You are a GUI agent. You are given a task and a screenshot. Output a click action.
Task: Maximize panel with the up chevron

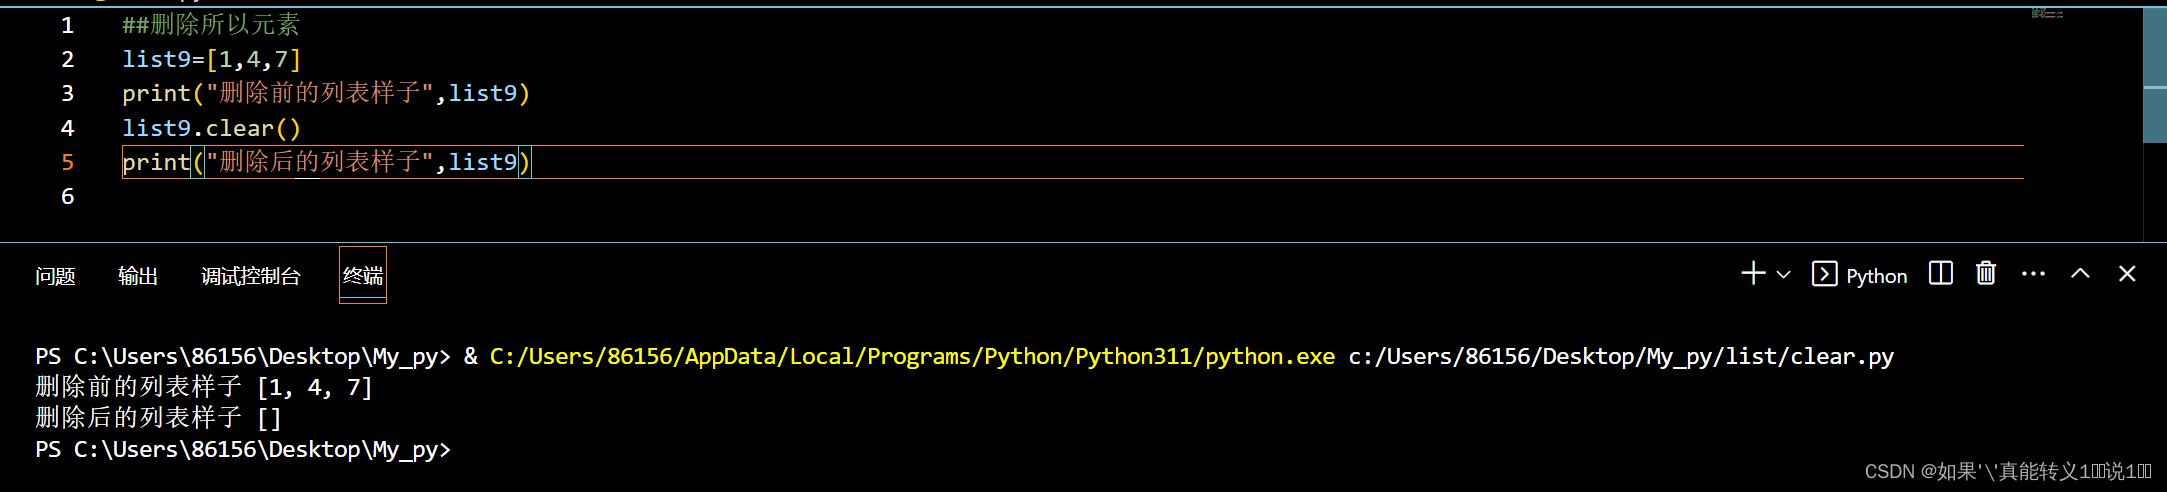click(x=2080, y=273)
